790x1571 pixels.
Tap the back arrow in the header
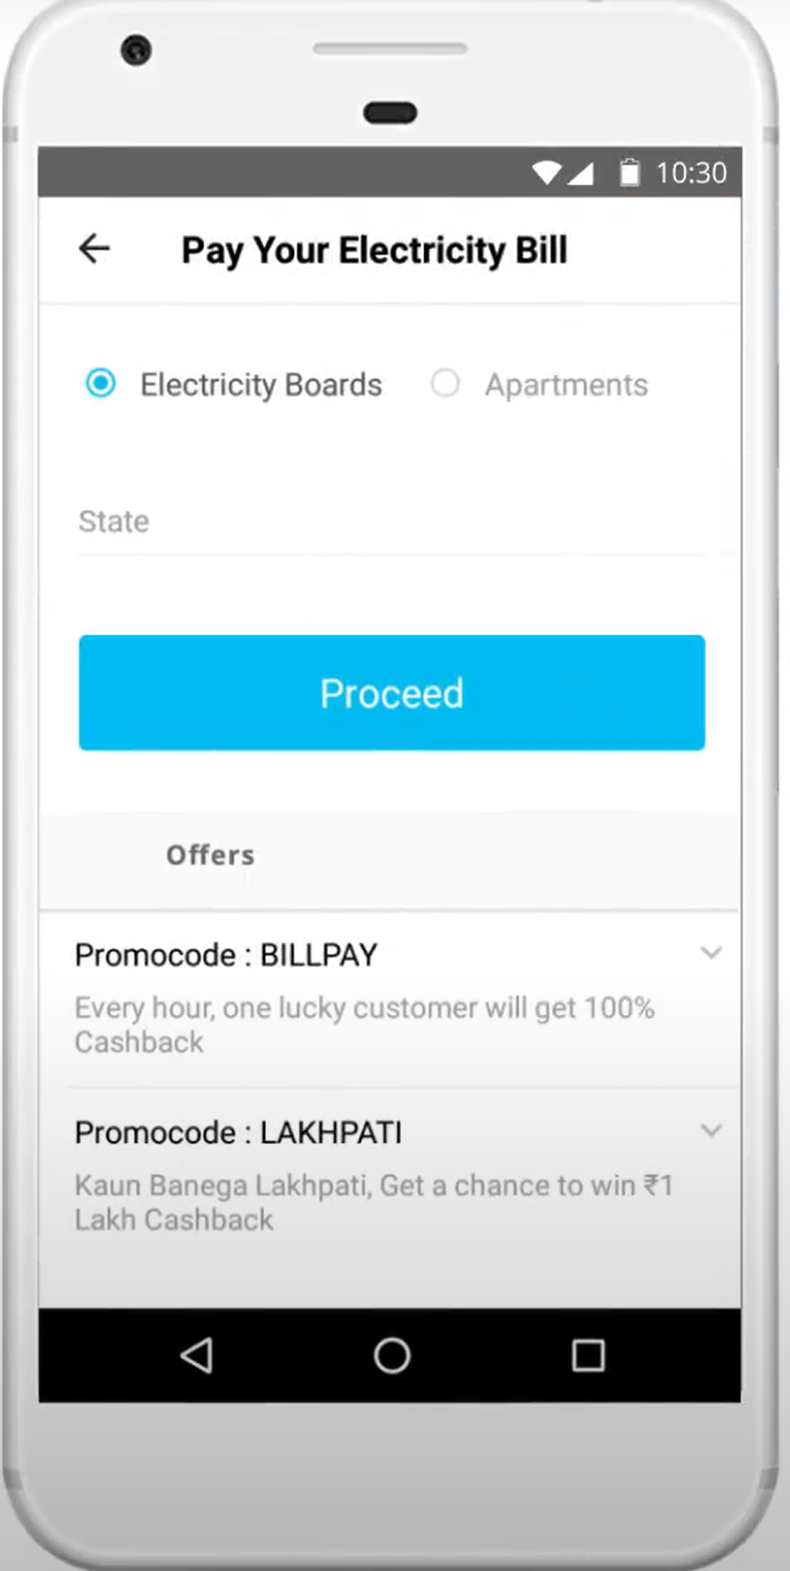94,248
